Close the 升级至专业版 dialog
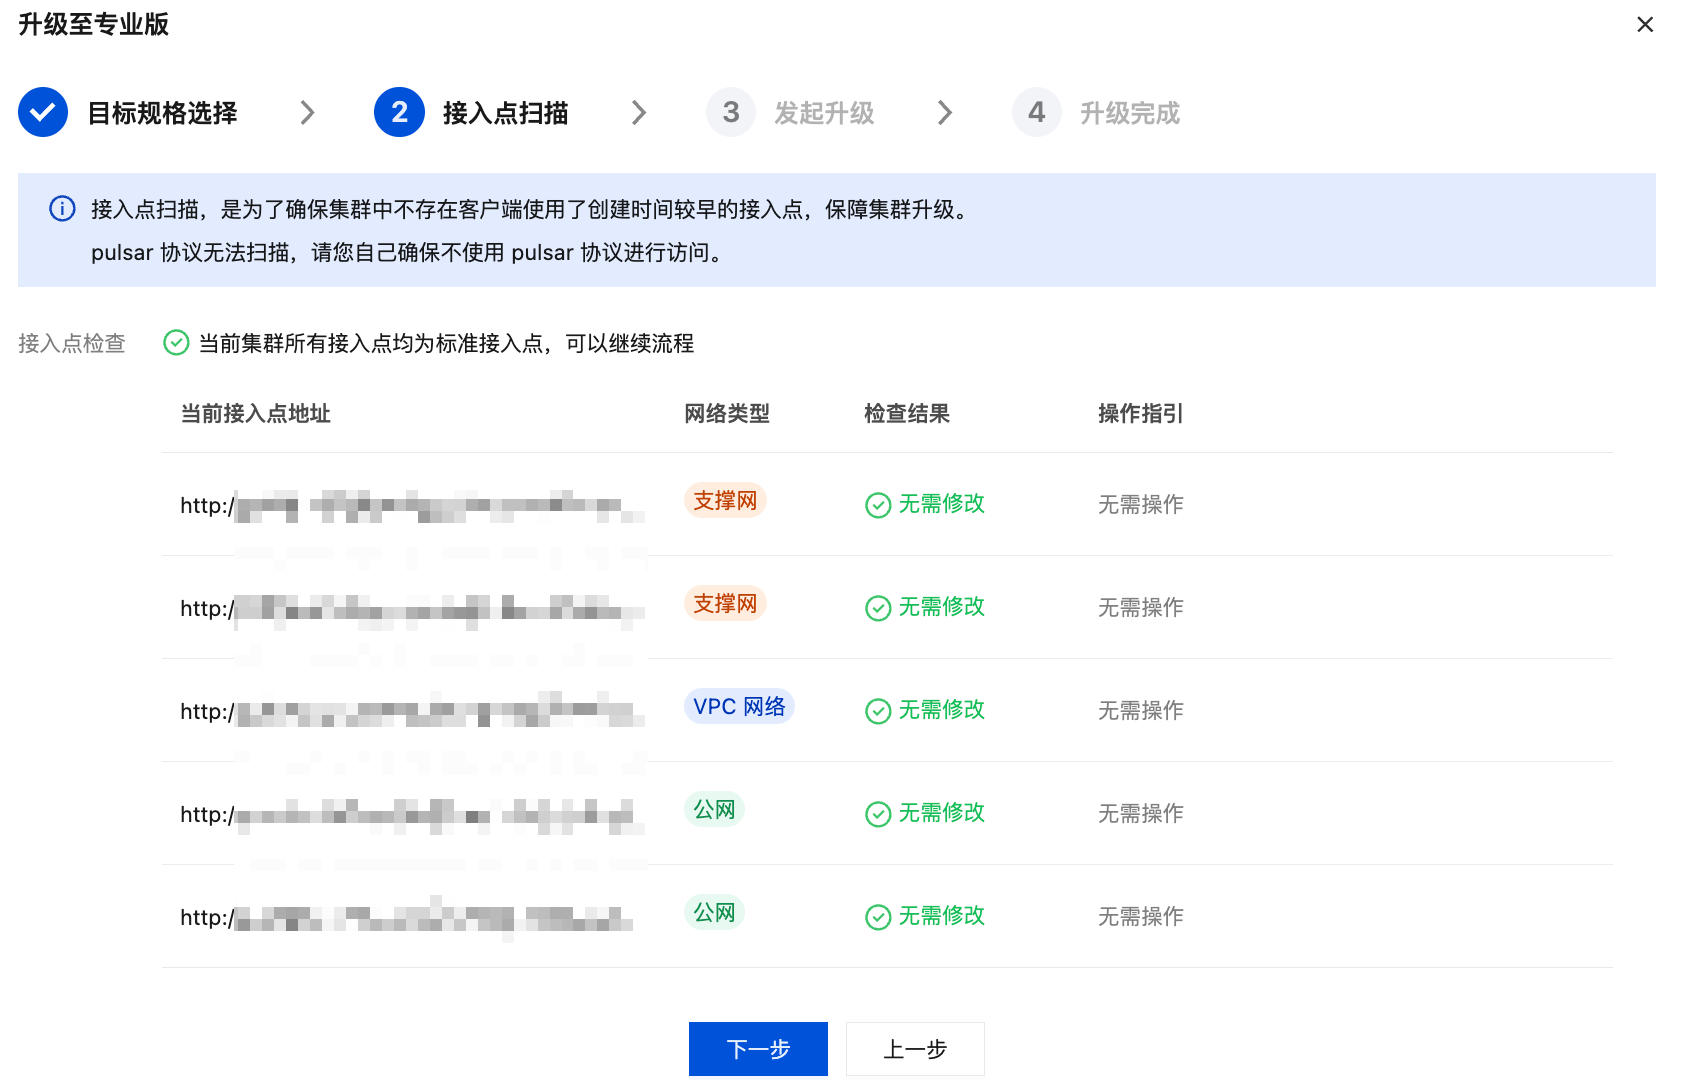 [1645, 24]
